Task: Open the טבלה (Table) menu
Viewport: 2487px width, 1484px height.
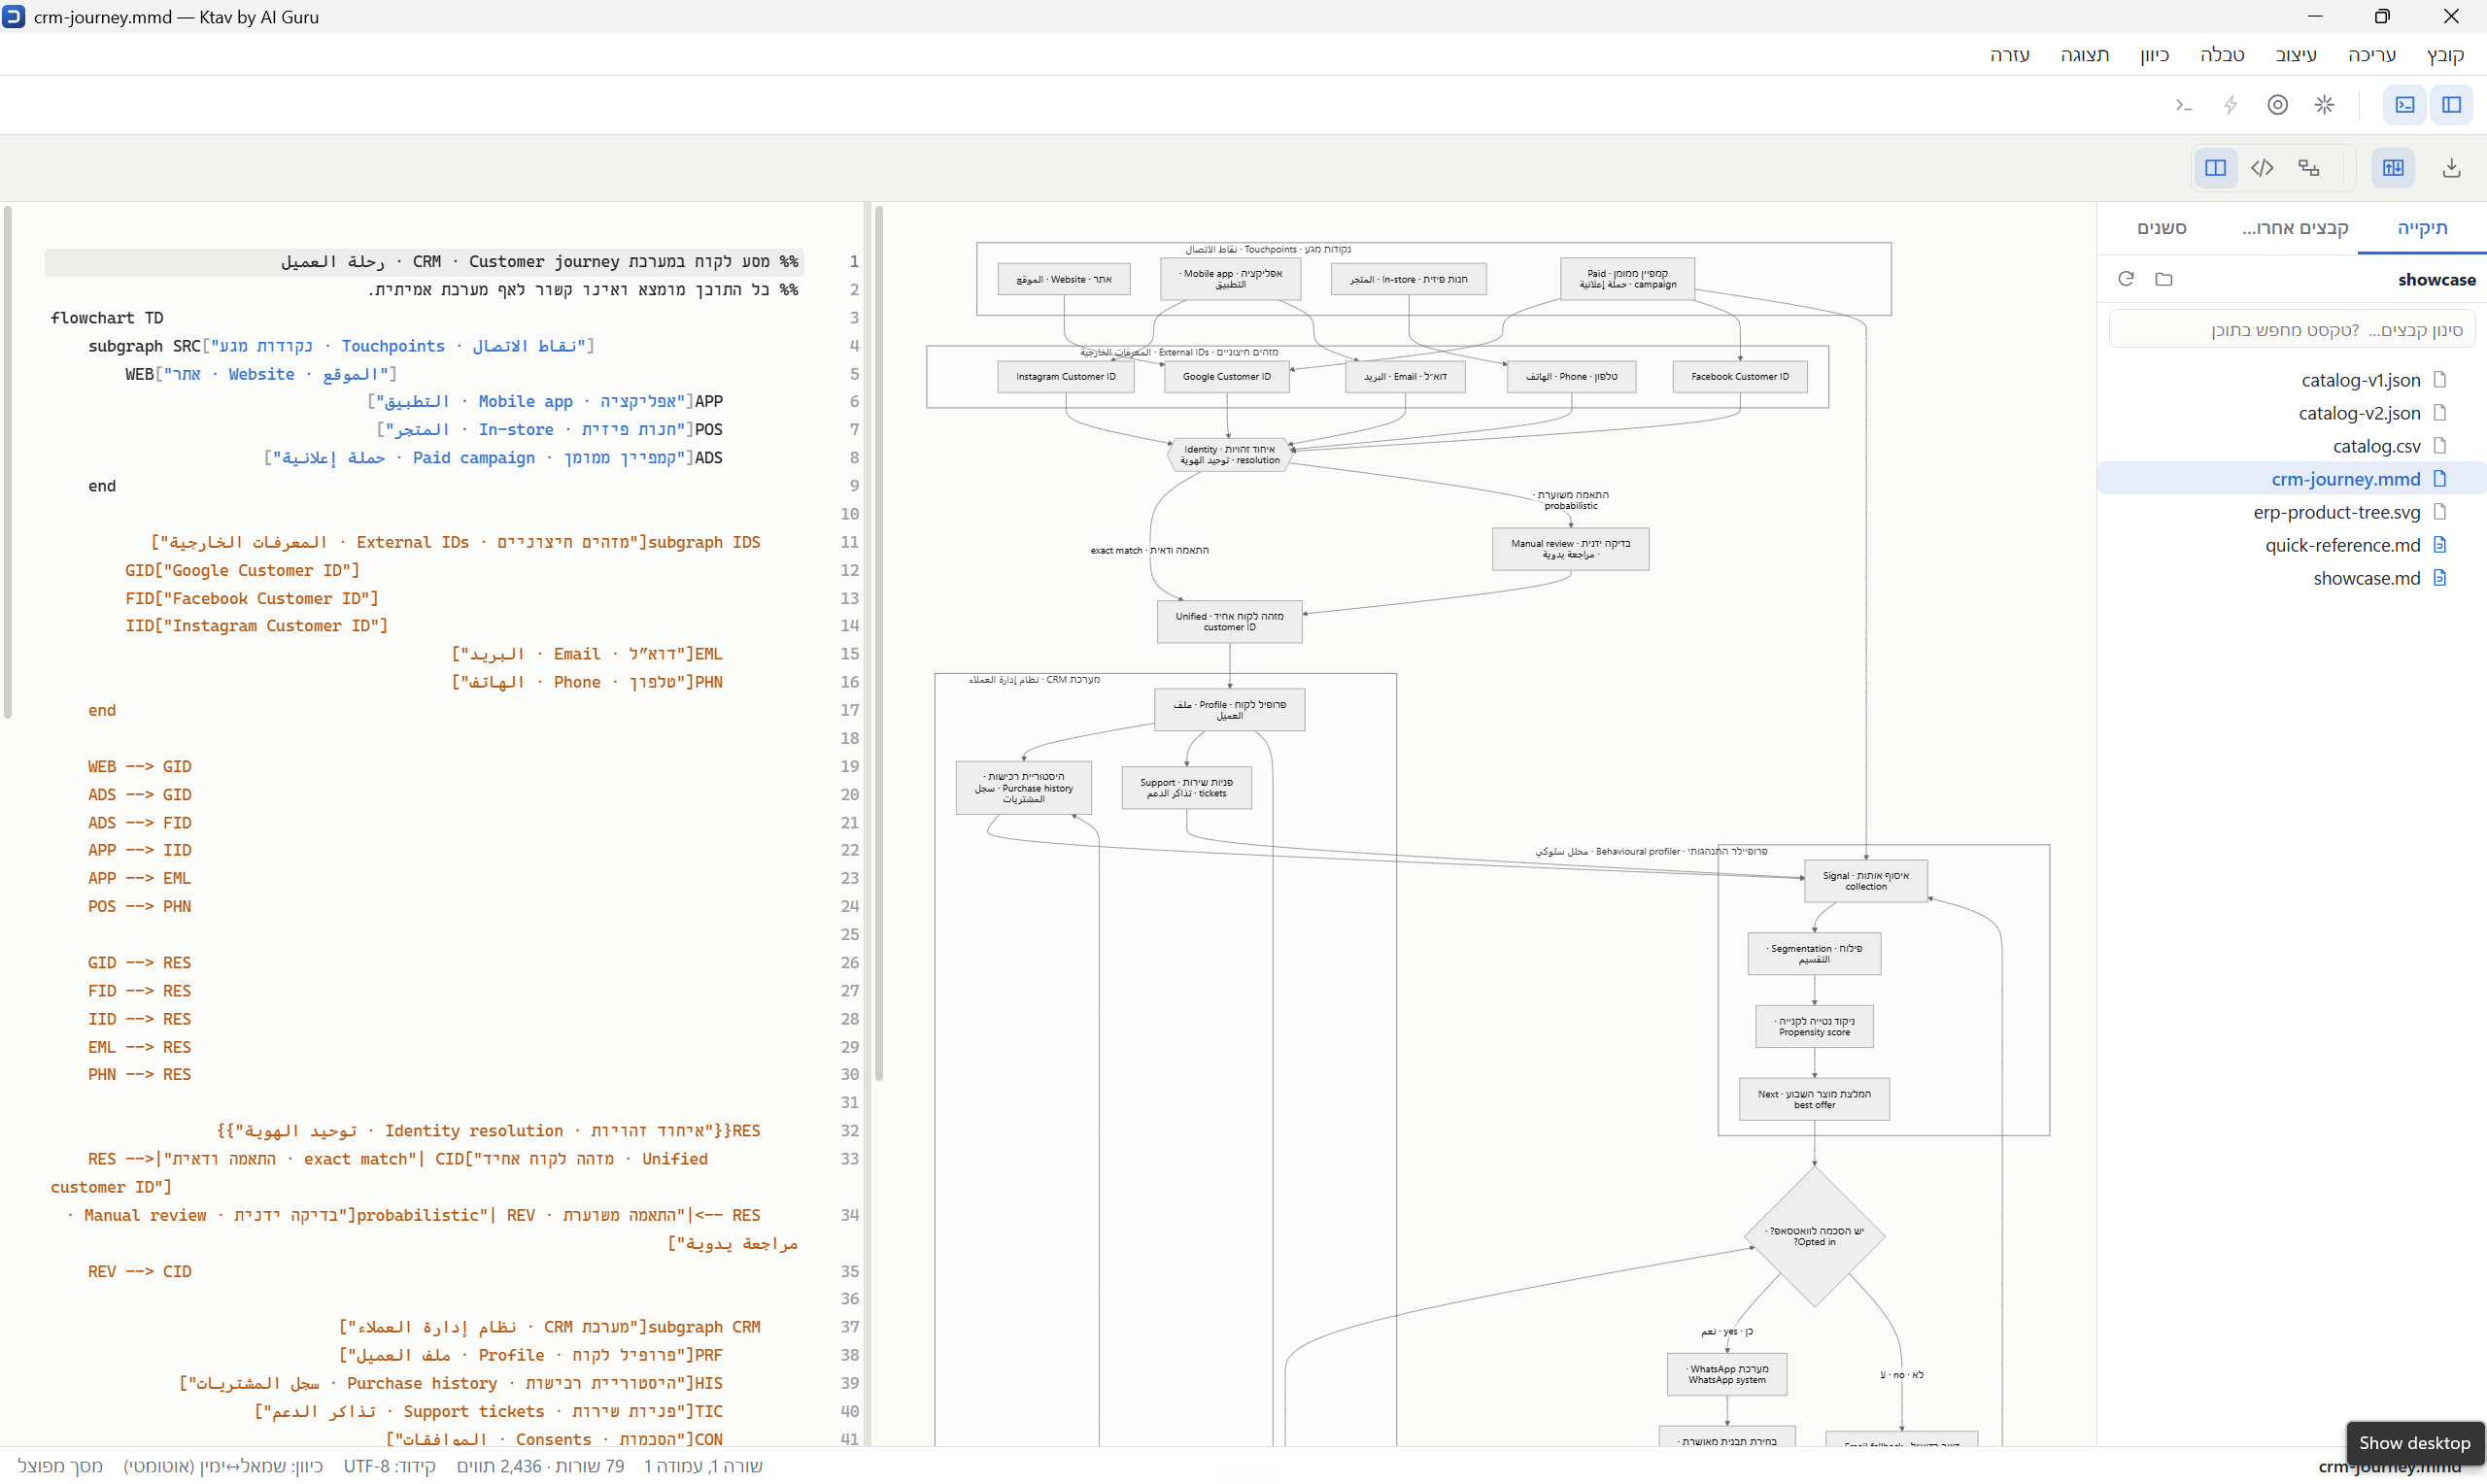Action: tap(2222, 55)
